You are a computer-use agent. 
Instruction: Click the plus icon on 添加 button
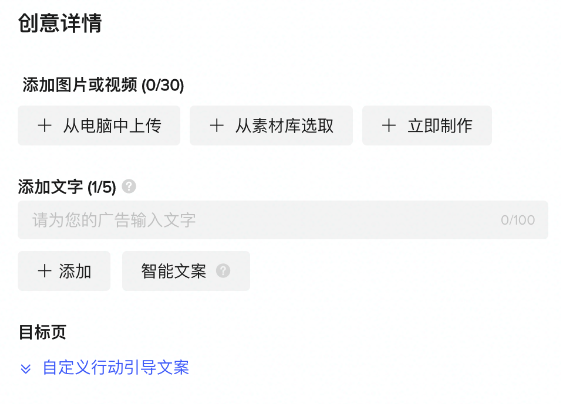coord(45,271)
